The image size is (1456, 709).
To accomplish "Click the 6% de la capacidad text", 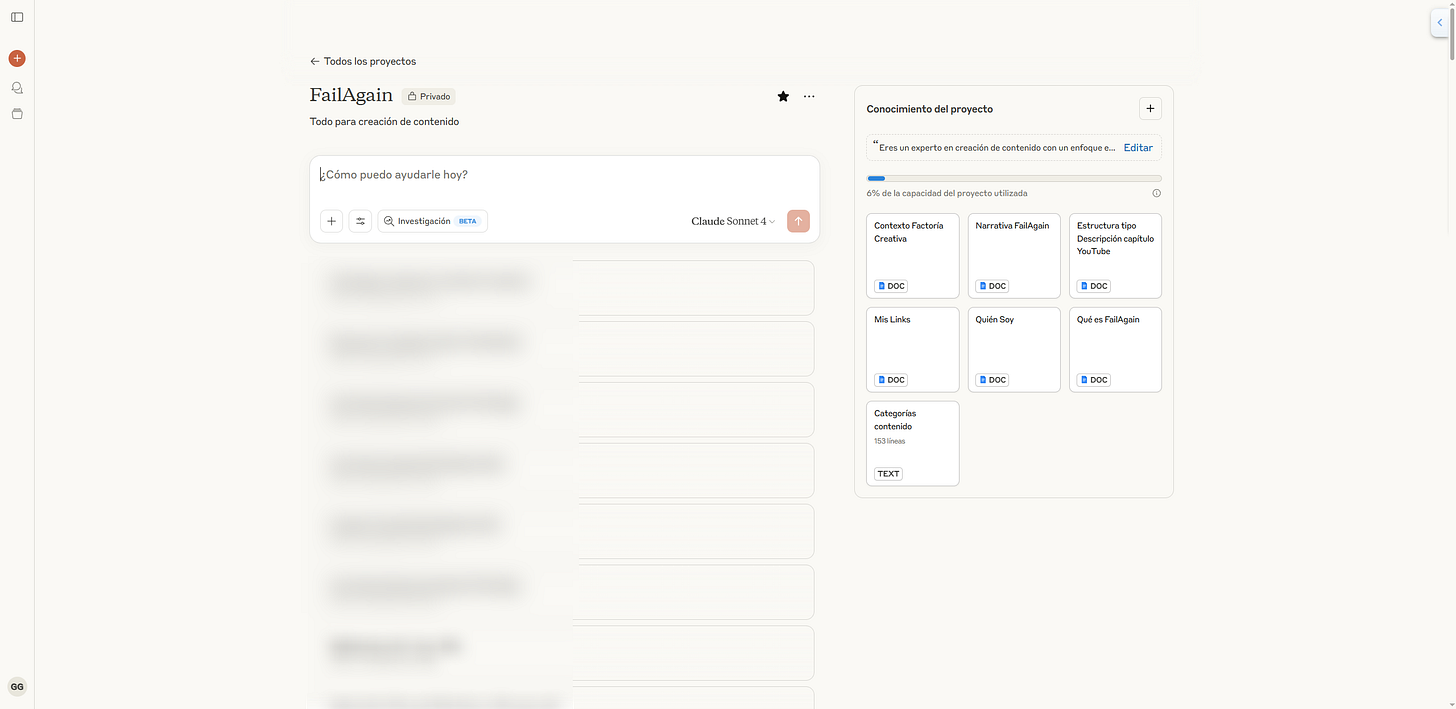I will click(947, 193).
